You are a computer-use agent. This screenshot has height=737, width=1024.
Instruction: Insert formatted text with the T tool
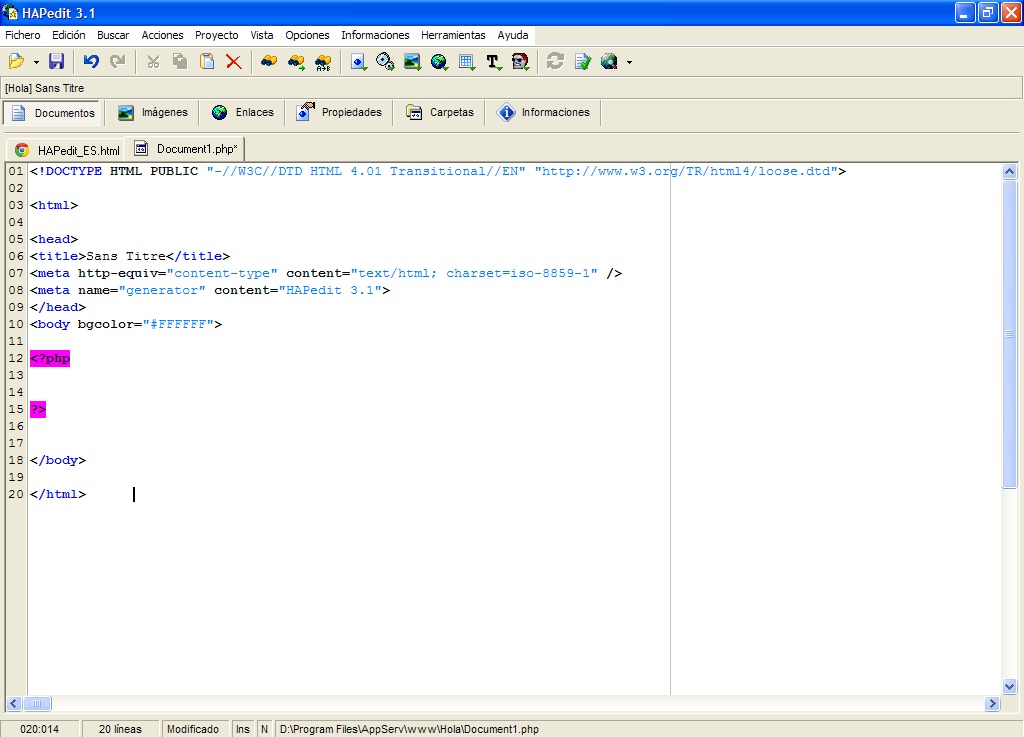tap(492, 61)
